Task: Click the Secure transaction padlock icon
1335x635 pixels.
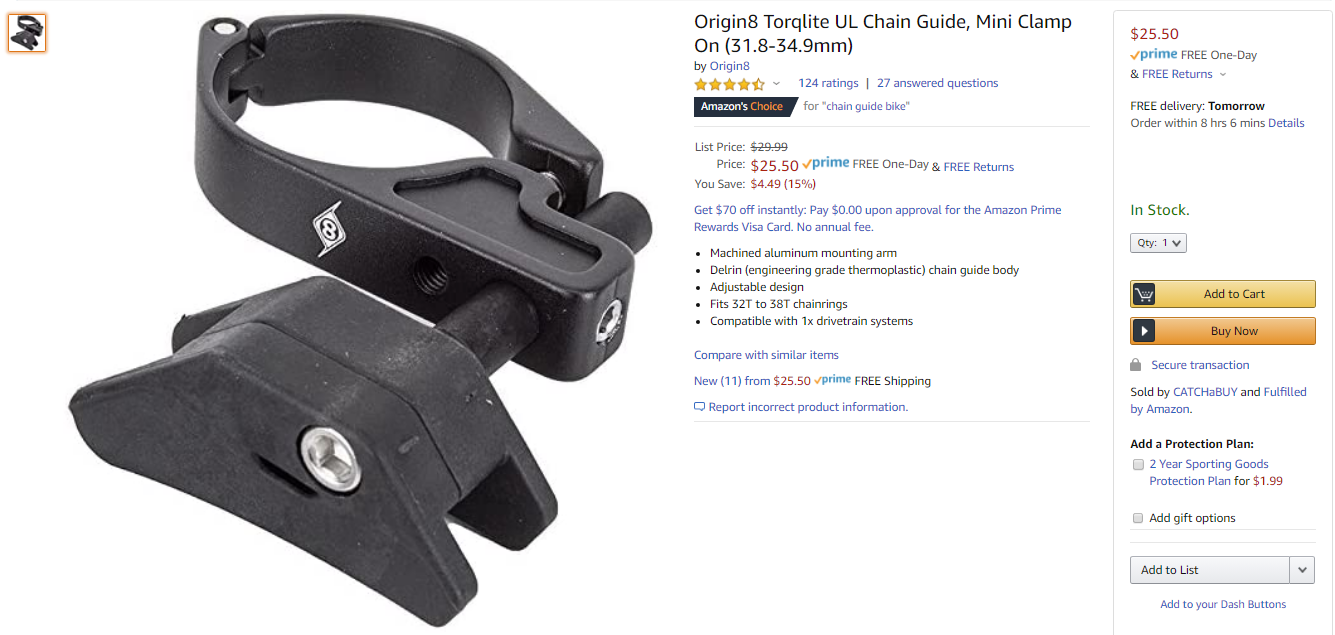Action: tap(1136, 365)
